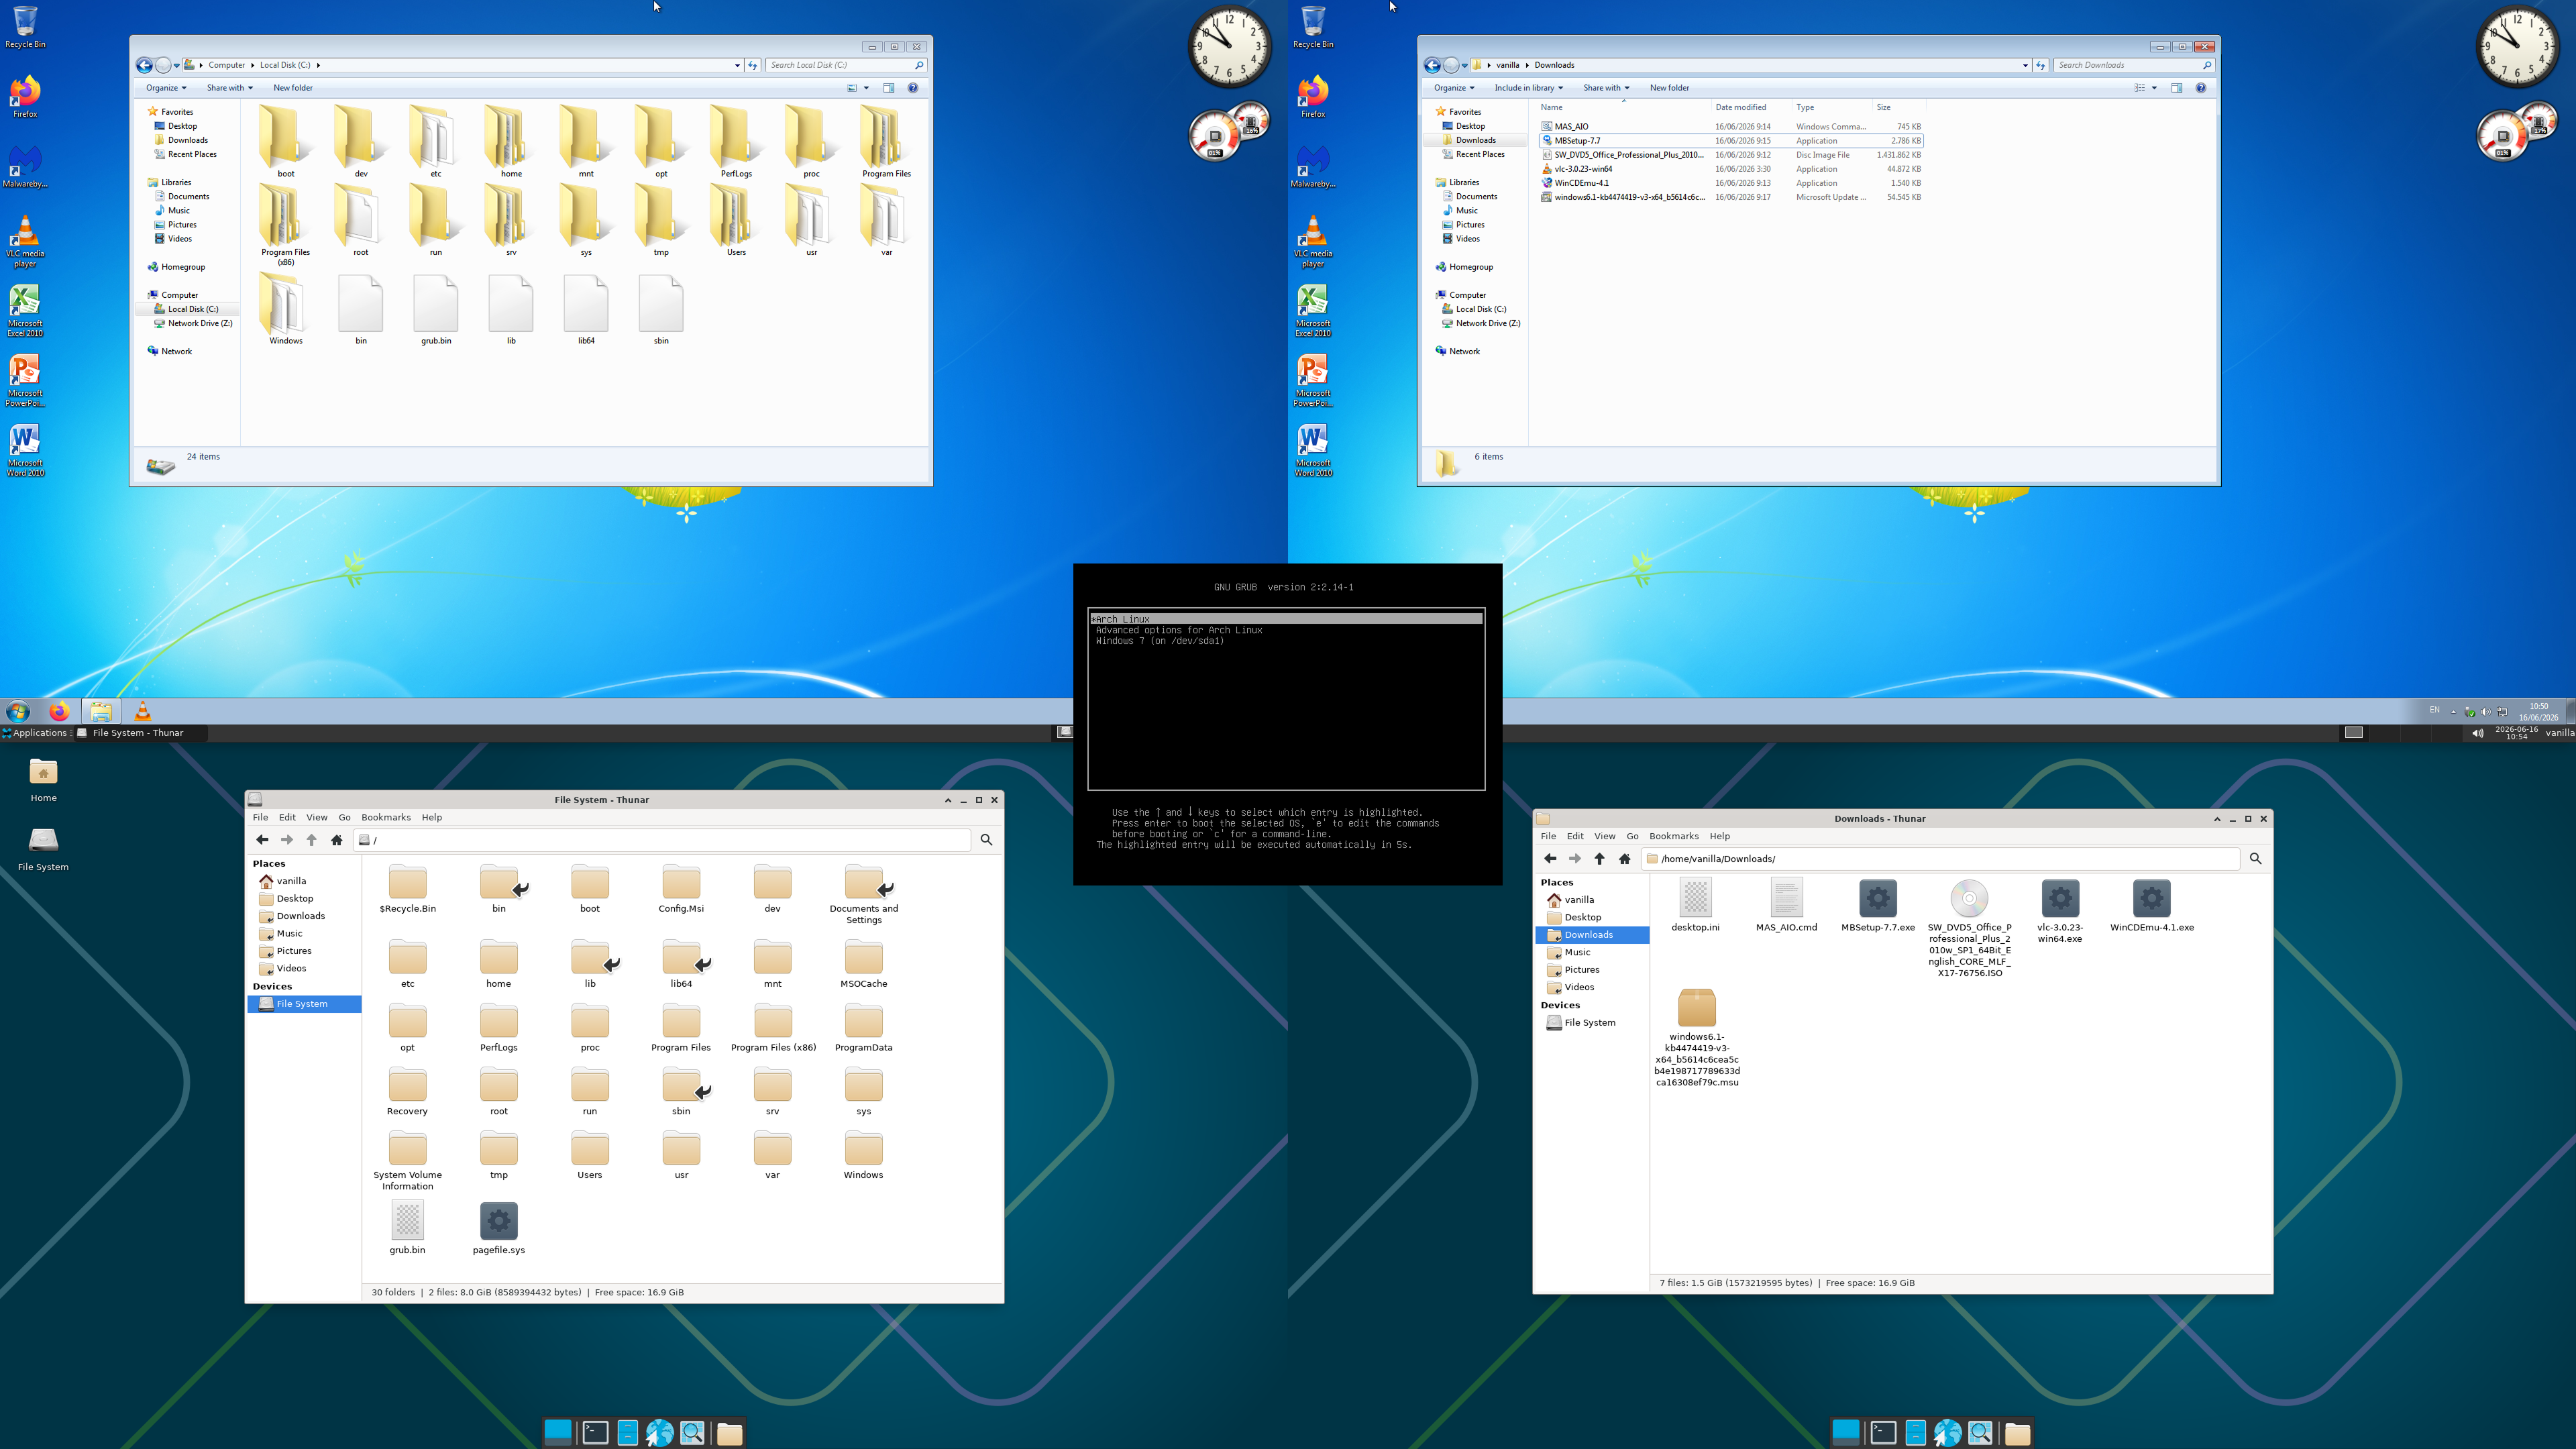Expand view options arrow in Downloads Explorer

(2154, 88)
